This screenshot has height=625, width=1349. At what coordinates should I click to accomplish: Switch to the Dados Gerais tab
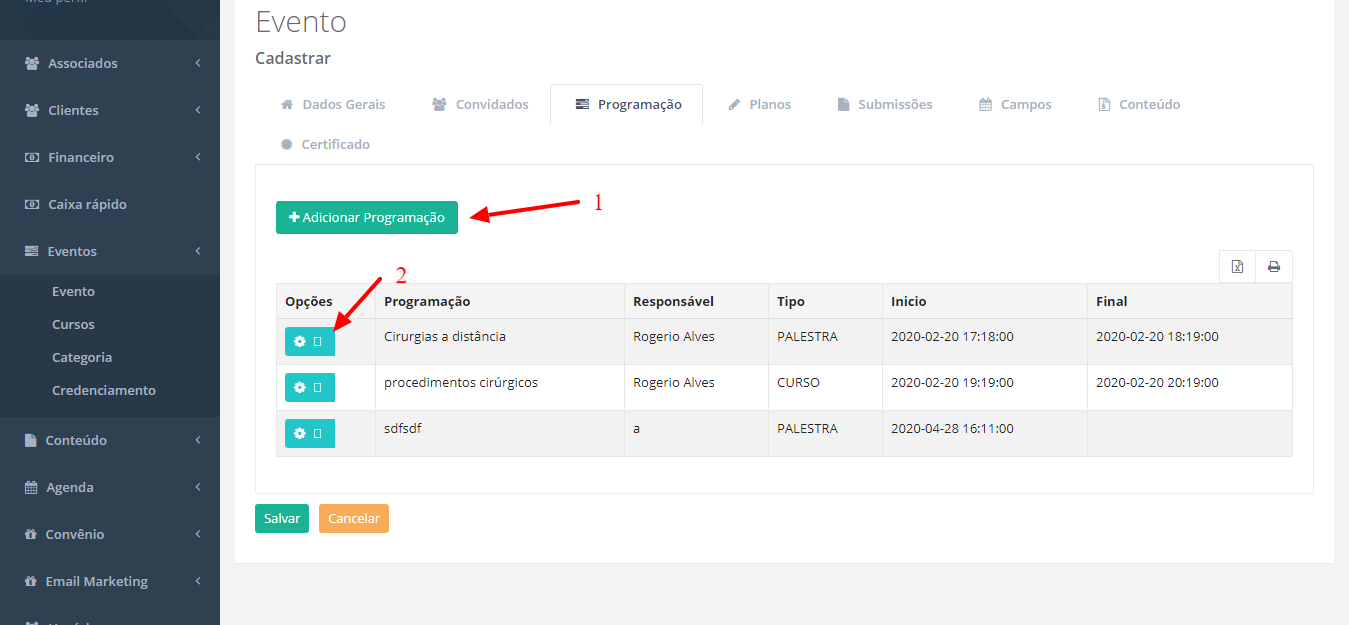(x=333, y=104)
